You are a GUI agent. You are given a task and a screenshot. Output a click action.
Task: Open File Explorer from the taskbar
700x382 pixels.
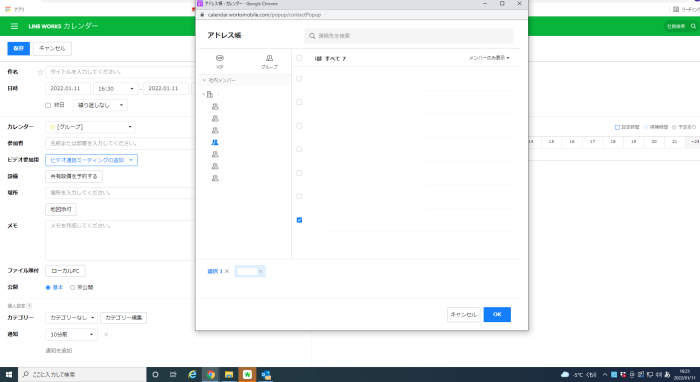(x=229, y=374)
